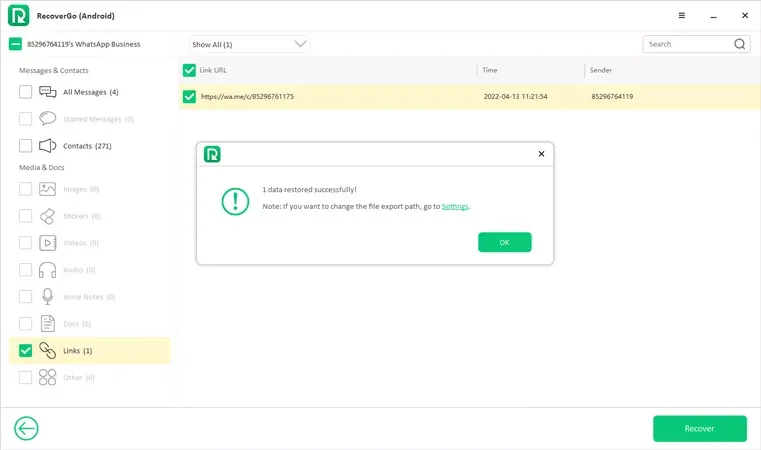Check the Contacts checkbox
761x450 pixels.
tap(25, 146)
